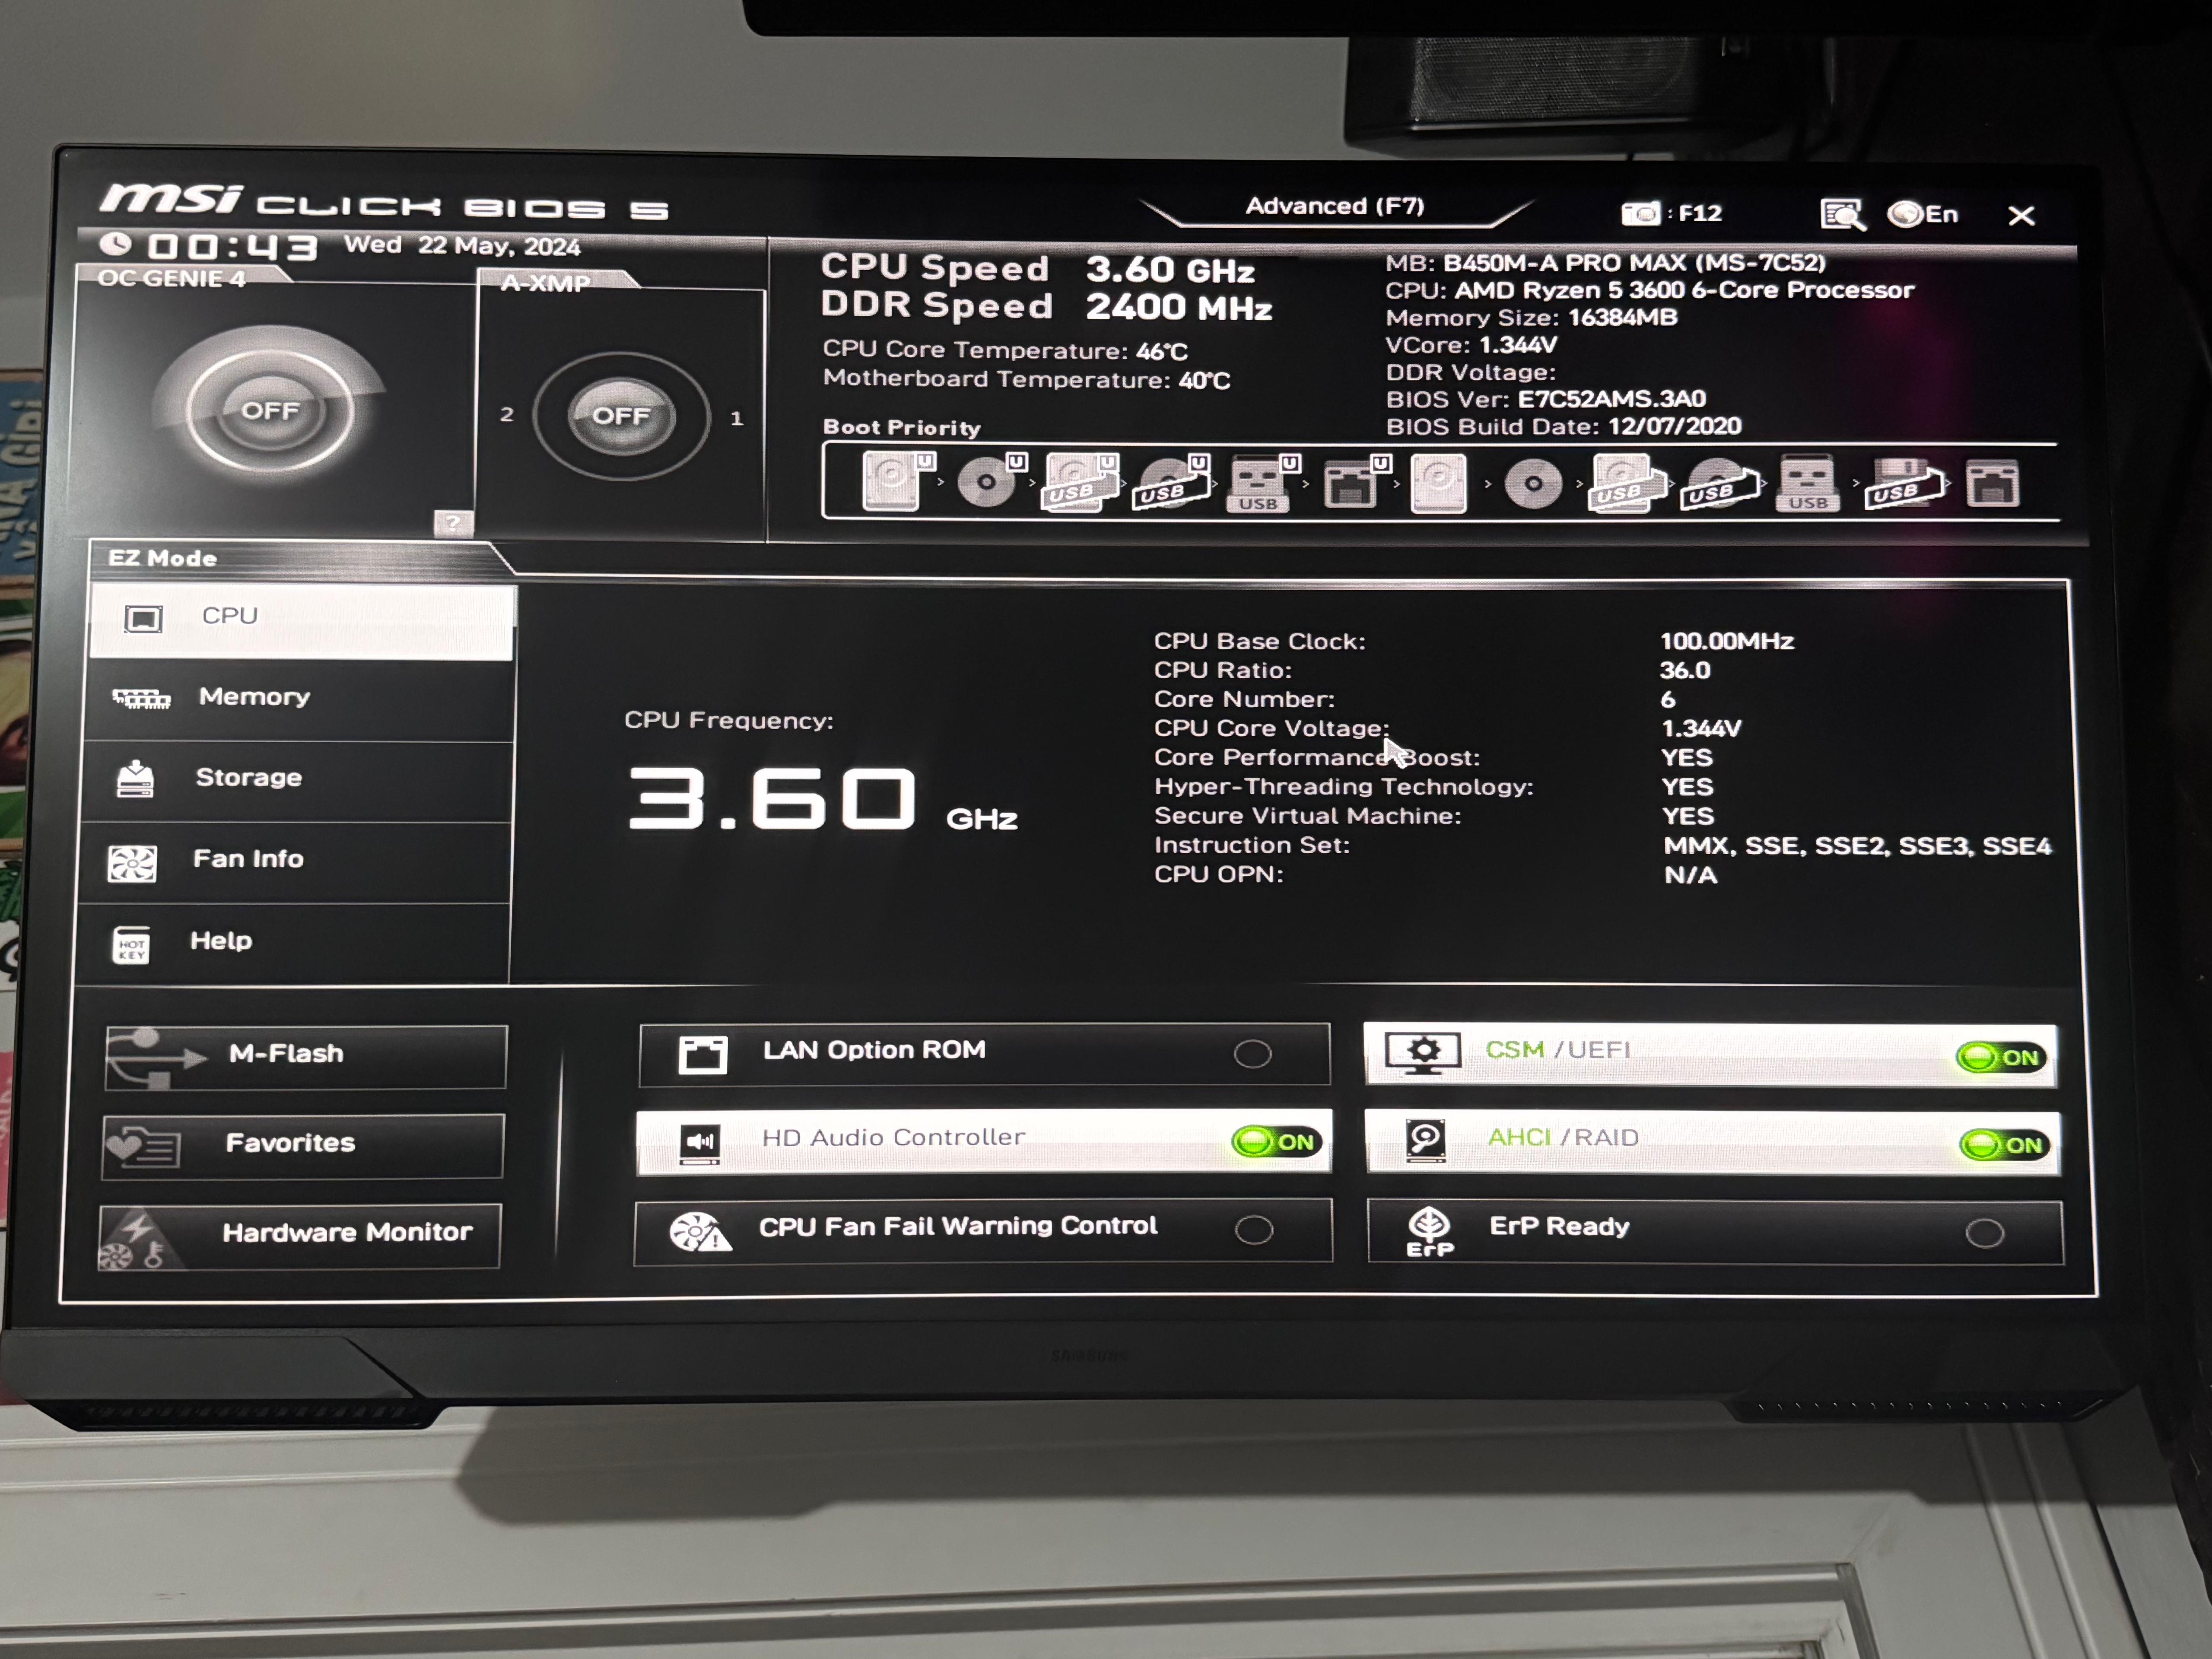Click the date Wed 22 May, 2024
Screen dimensions: 2212x1659
click(x=462, y=245)
